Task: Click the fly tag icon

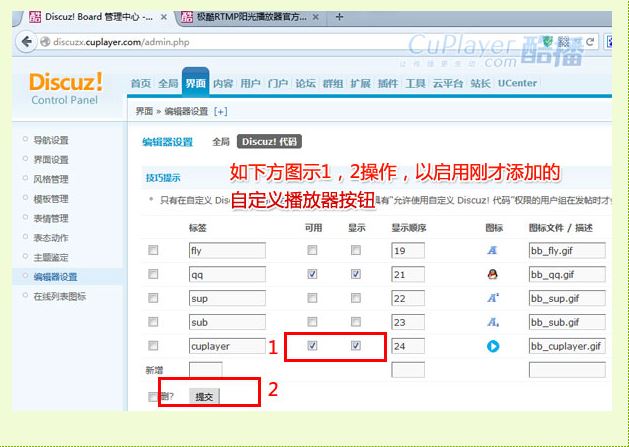Action: [x=492, y=250]
